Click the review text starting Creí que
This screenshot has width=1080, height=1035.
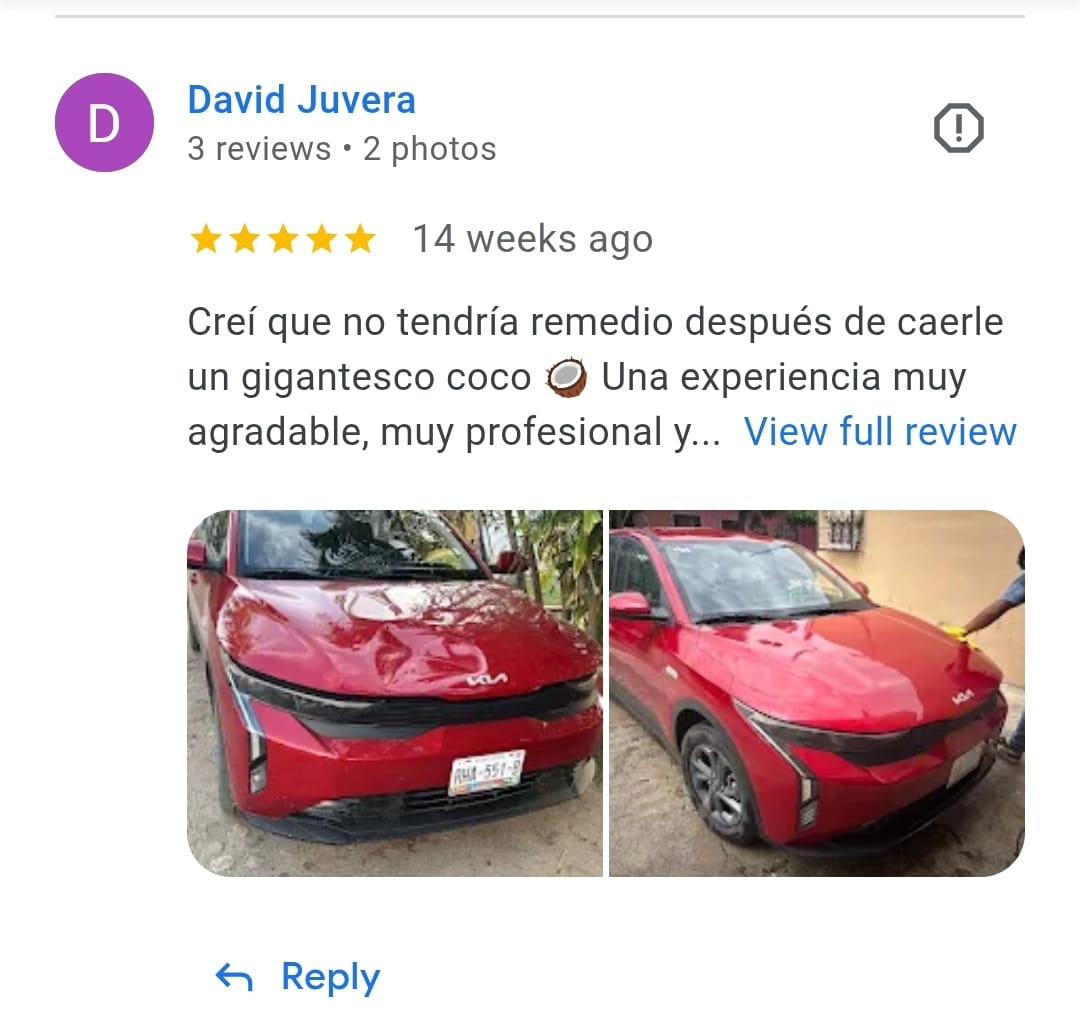click(x=596, y=377)
